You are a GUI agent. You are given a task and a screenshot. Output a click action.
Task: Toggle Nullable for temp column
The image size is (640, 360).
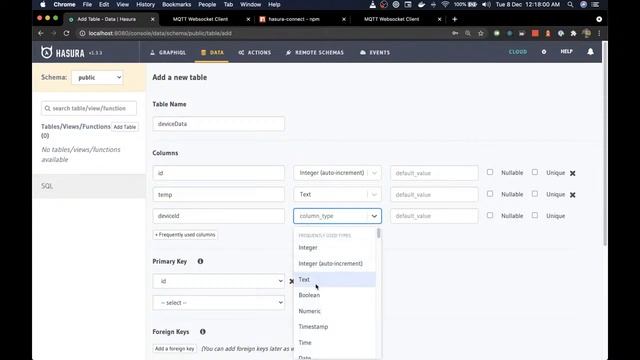click(490, 194)
